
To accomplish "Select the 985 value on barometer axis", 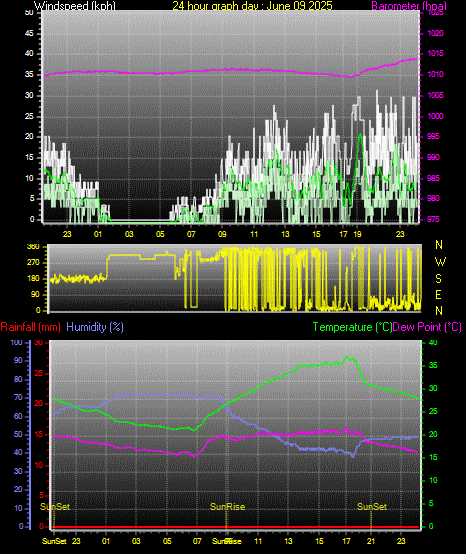I will click(433, 178).
